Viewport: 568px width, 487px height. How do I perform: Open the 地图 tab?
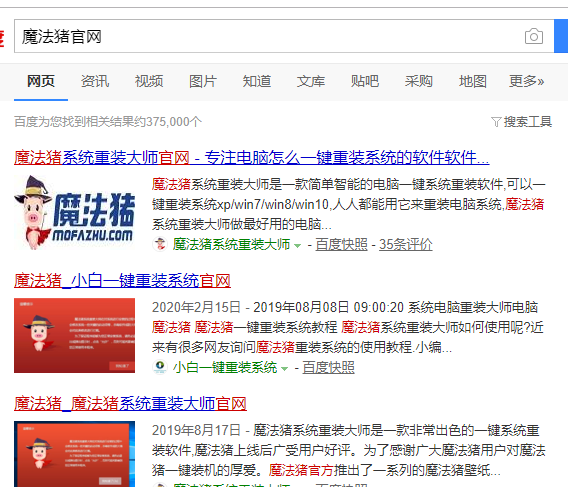[x=472, y=81]
